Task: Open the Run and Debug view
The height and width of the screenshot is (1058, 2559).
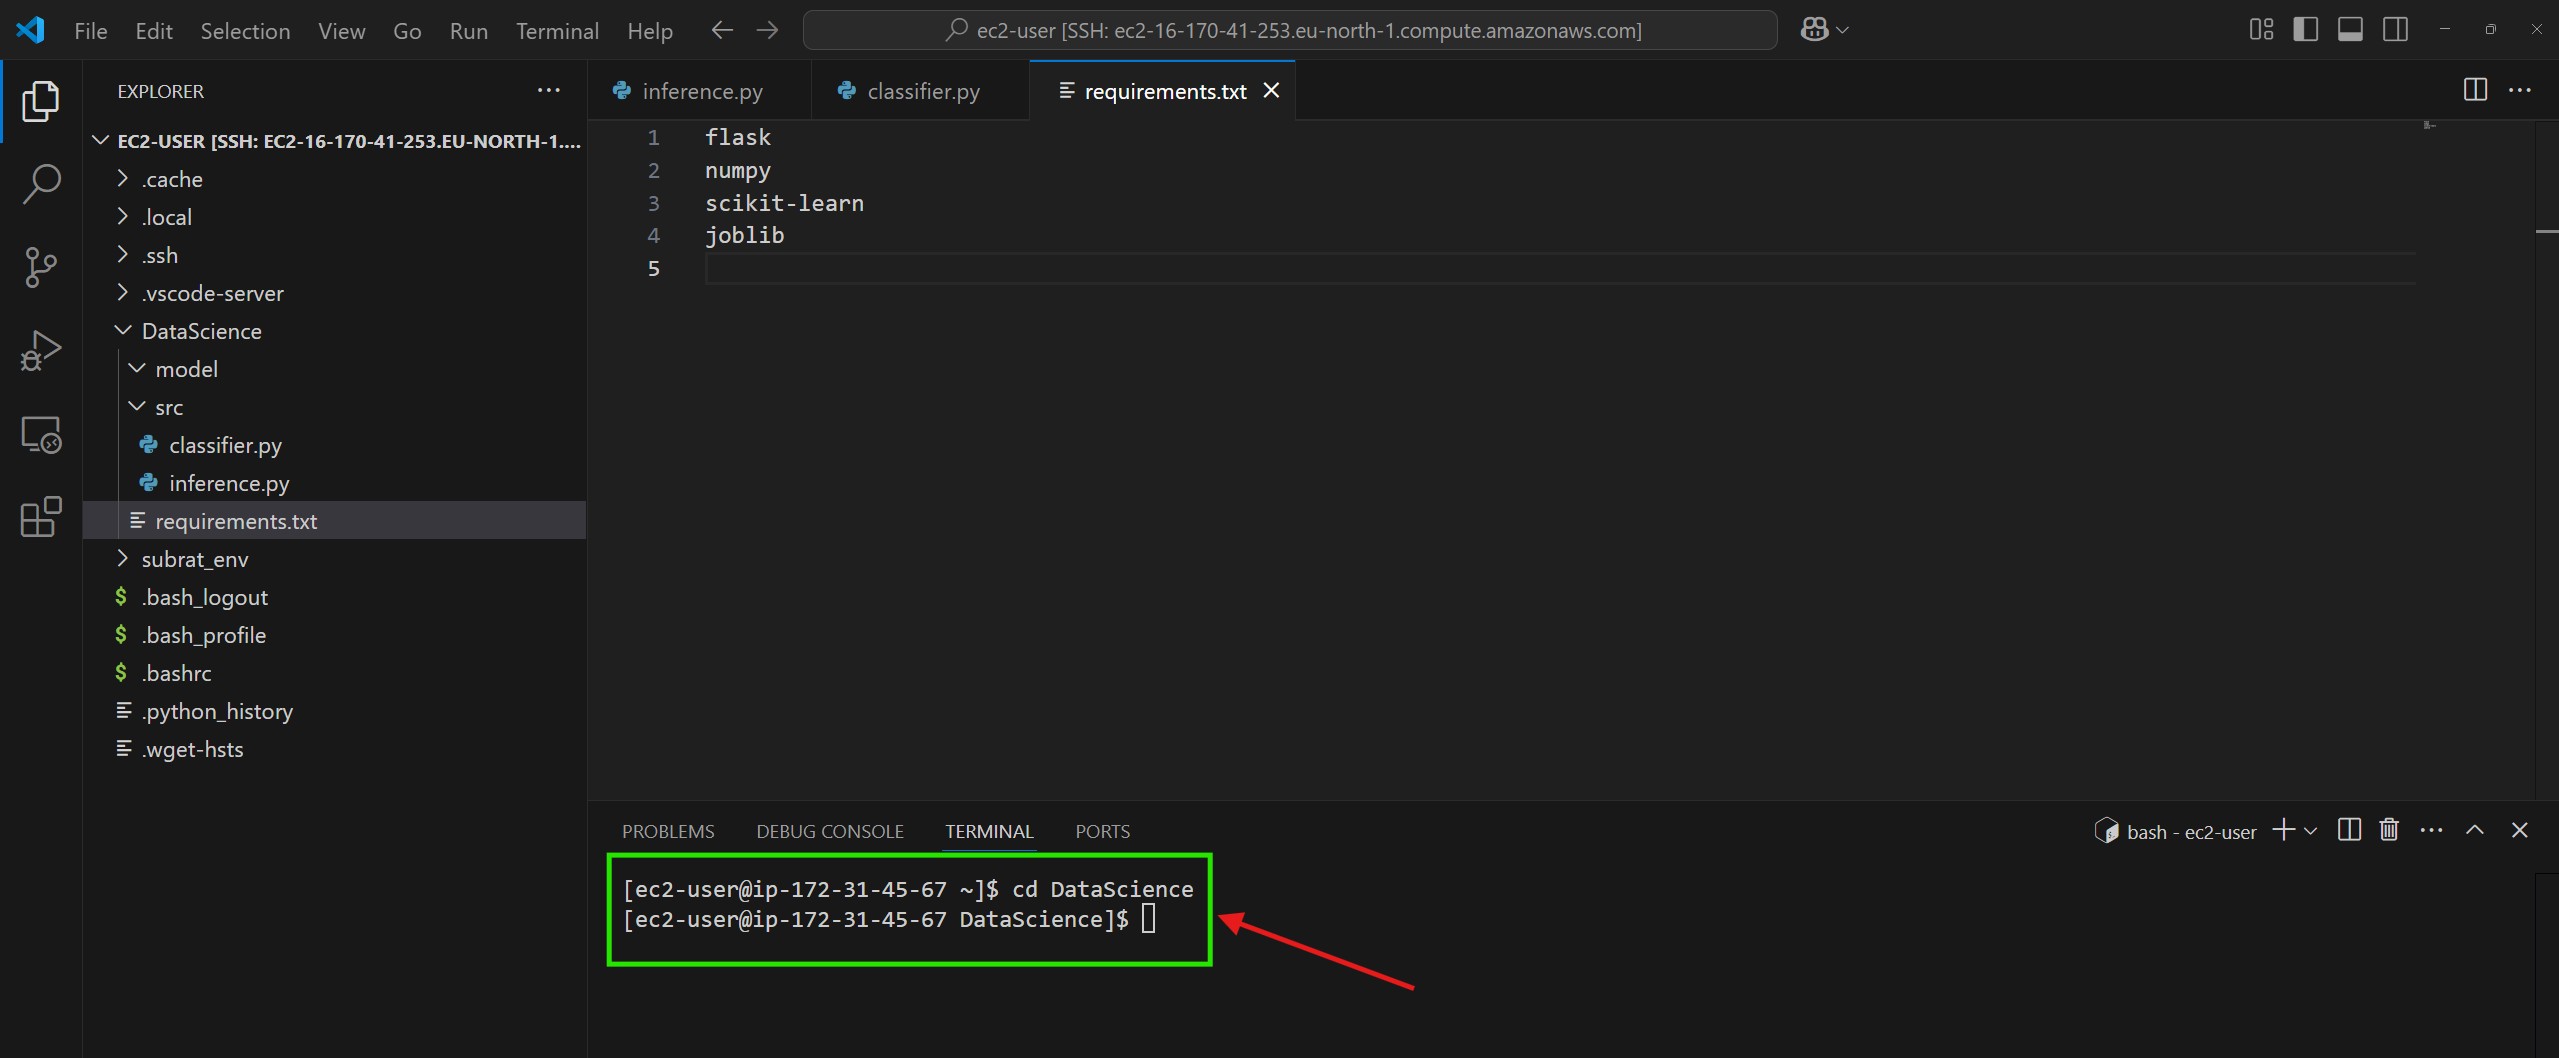Action: 41,350
